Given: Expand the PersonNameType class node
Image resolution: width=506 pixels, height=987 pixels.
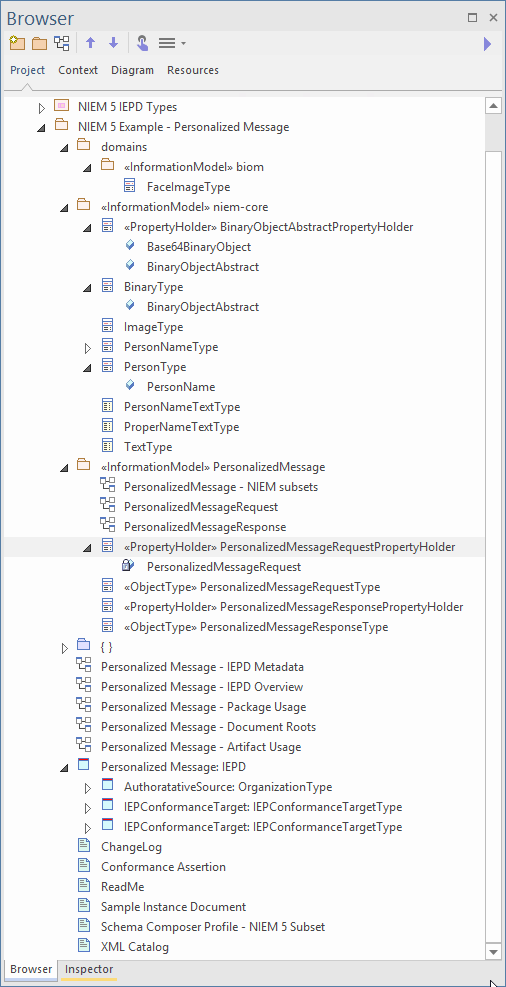Looking at the screenshot, I should [x=87, y=347].
